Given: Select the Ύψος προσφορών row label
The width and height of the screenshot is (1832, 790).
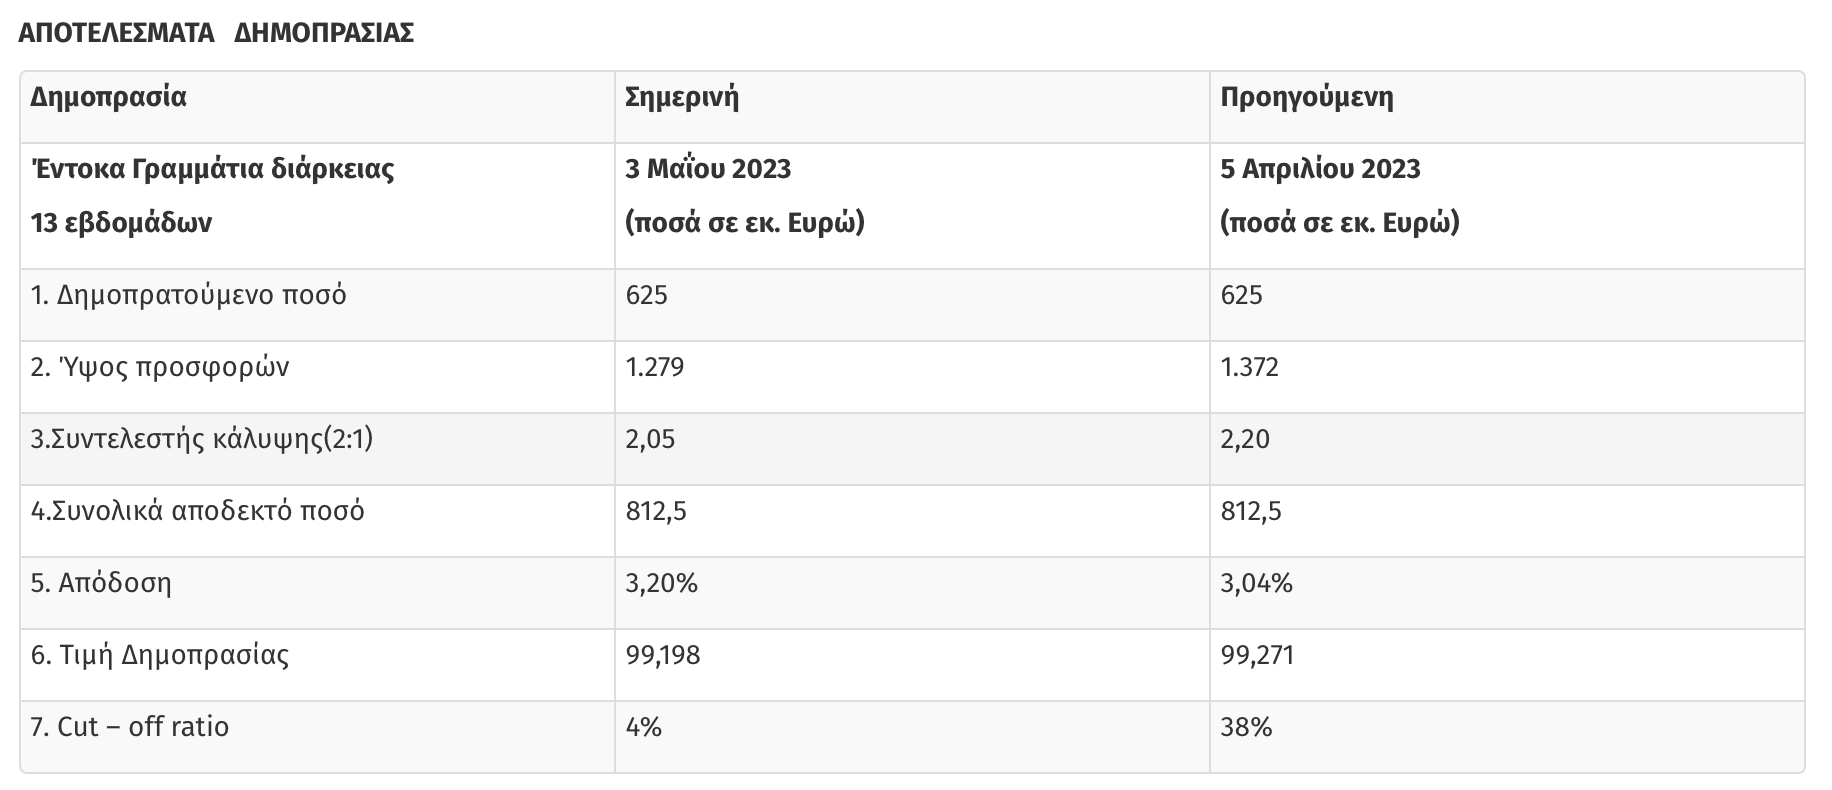Looking at the screenshot, I should pyautogui.click(x=160, y=368).
